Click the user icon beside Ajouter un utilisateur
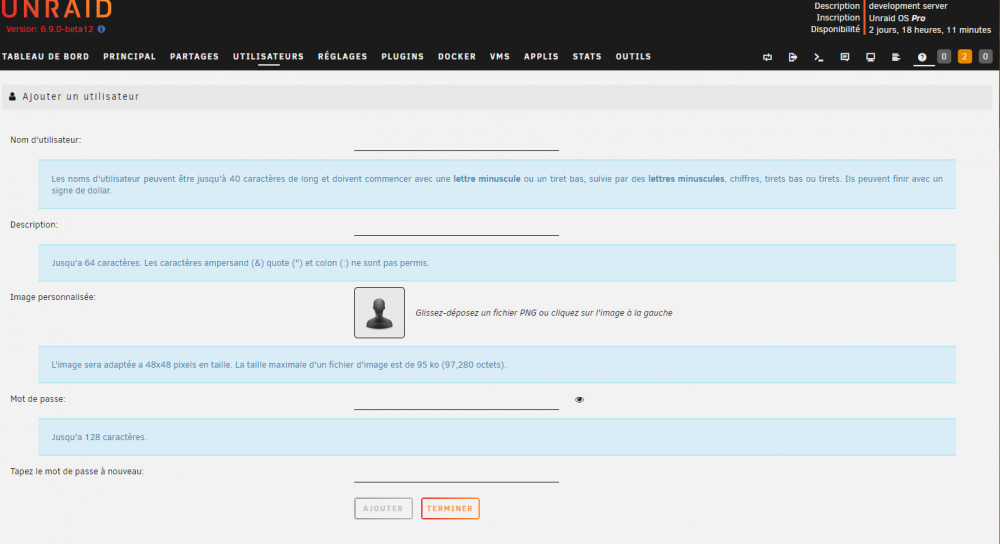Viewport: 1000px width, 544px height. click(x=12, y=96)
